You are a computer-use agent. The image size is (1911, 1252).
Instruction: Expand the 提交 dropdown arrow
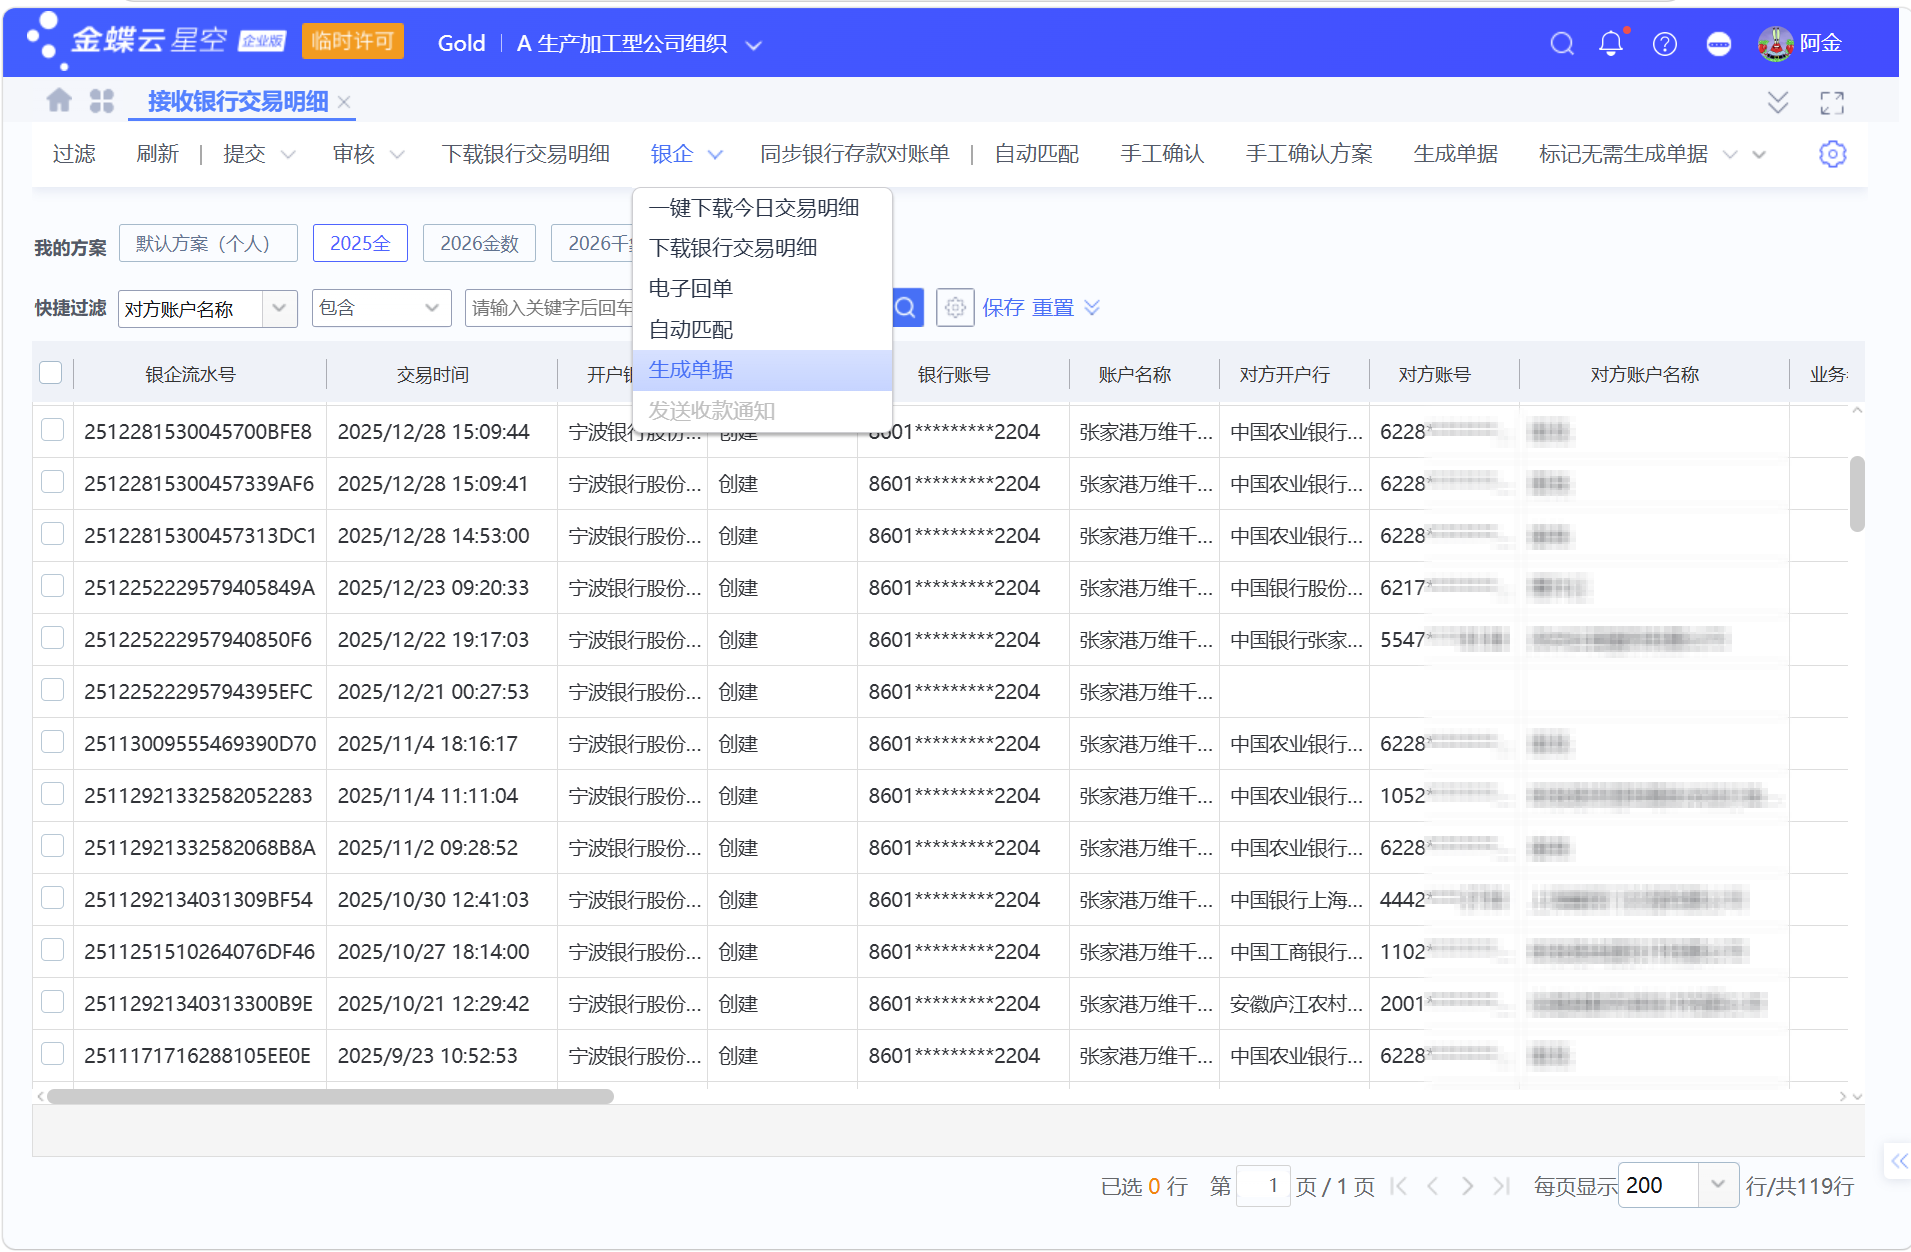288,155
